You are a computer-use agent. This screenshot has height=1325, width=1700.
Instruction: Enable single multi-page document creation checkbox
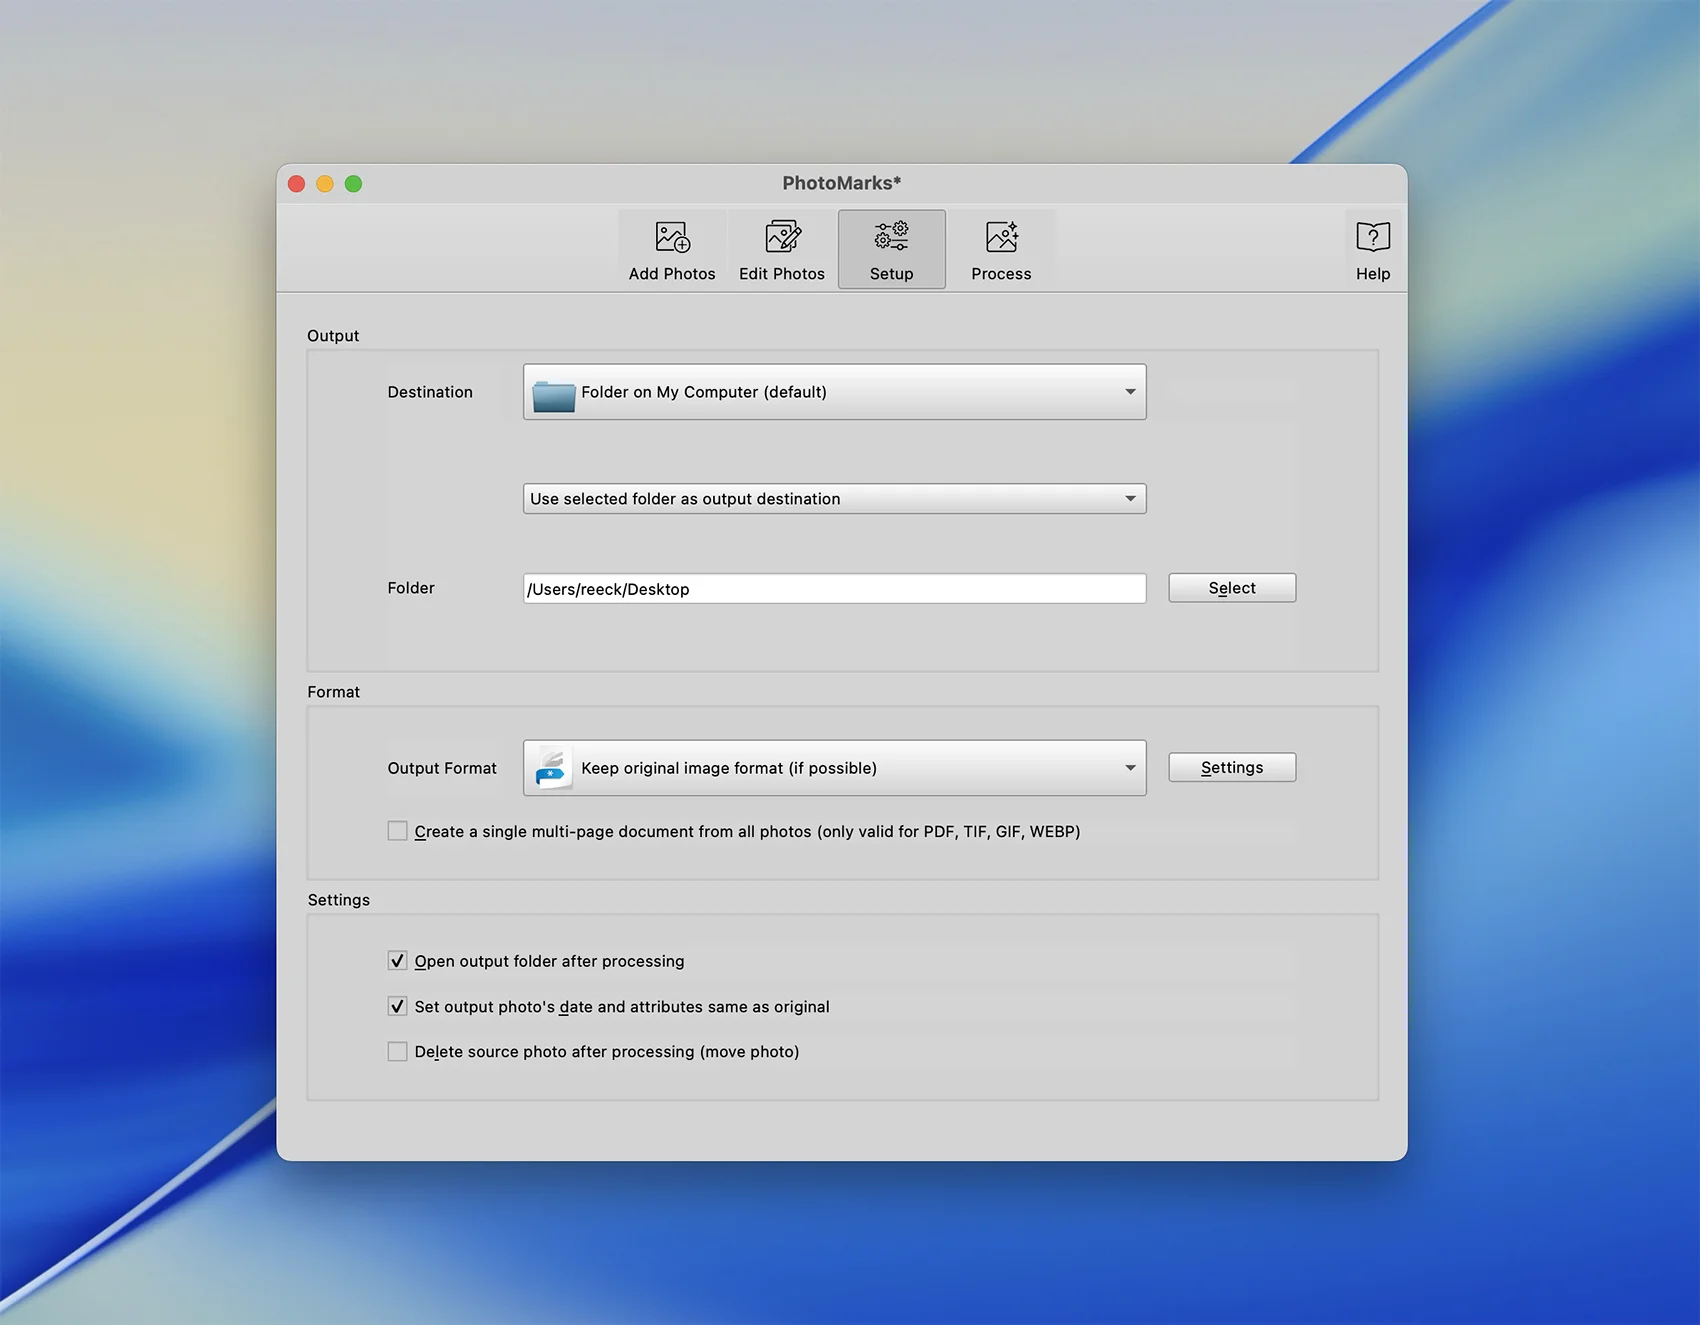click(x=398, y=831)
